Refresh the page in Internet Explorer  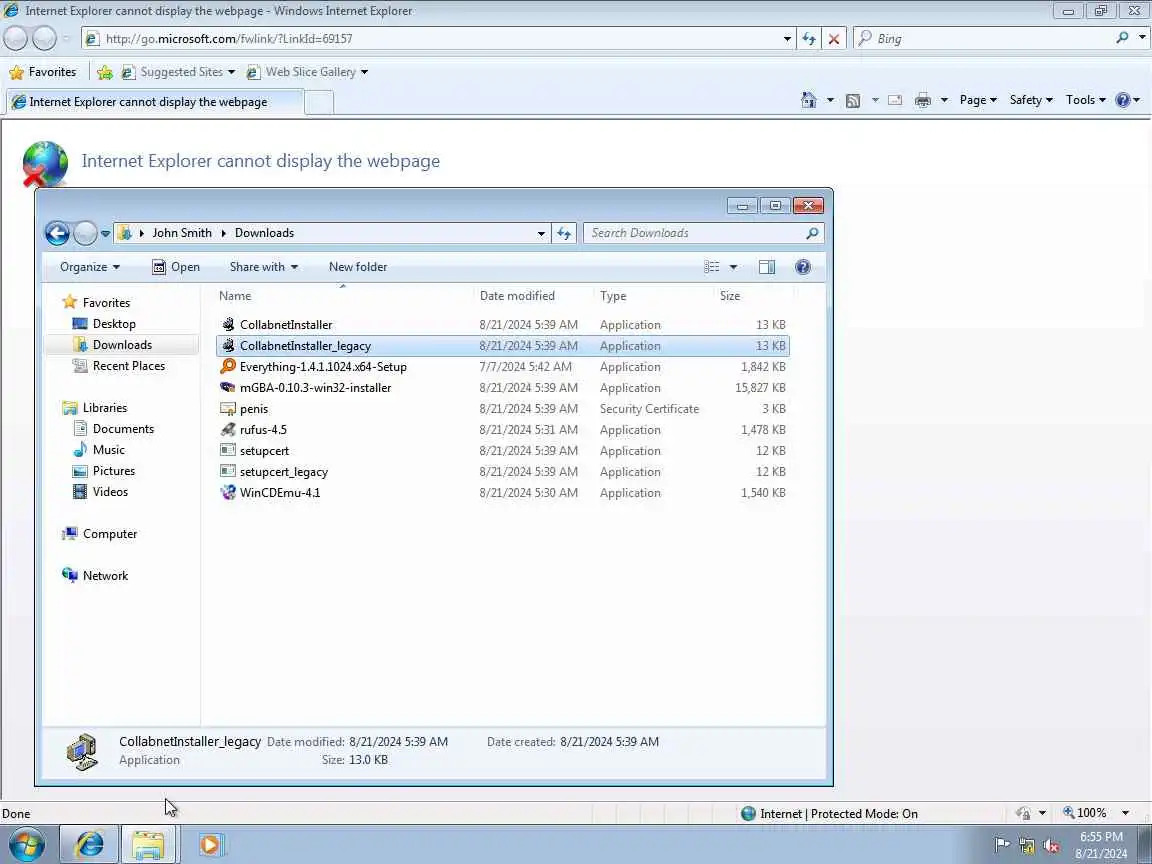pos(809,39)
